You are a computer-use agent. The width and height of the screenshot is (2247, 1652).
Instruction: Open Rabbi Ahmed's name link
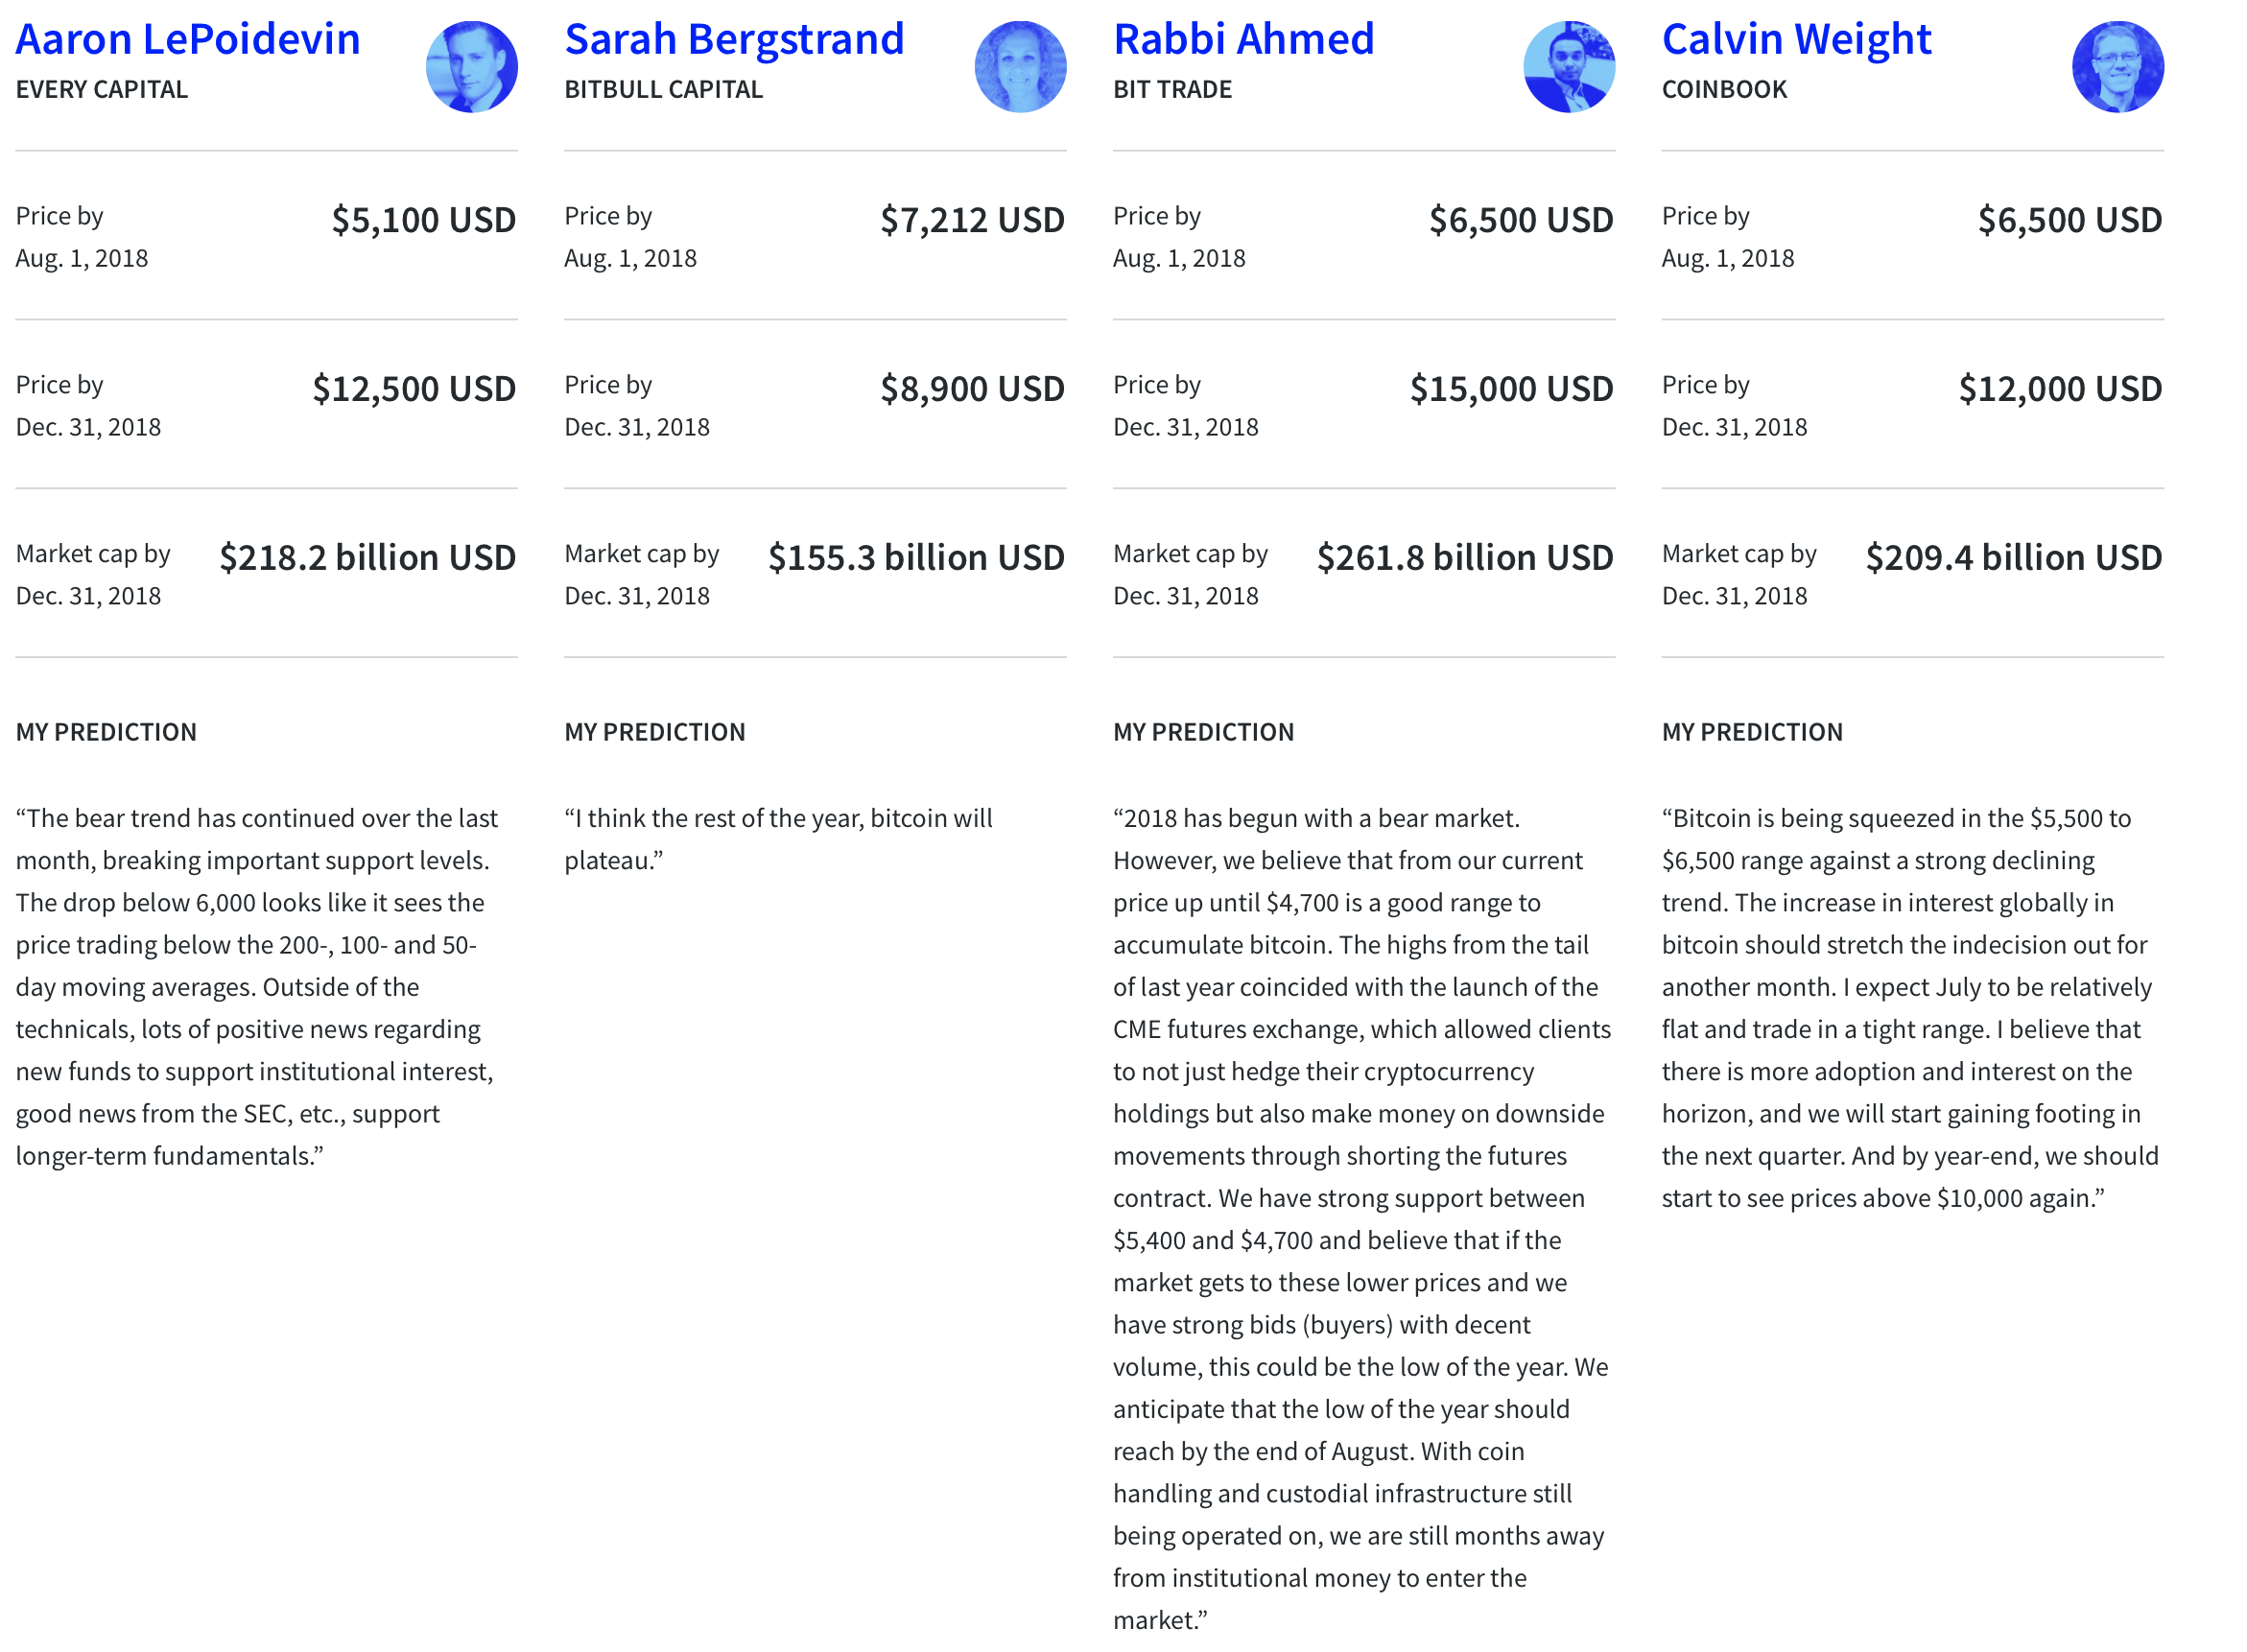point(1243,40)
